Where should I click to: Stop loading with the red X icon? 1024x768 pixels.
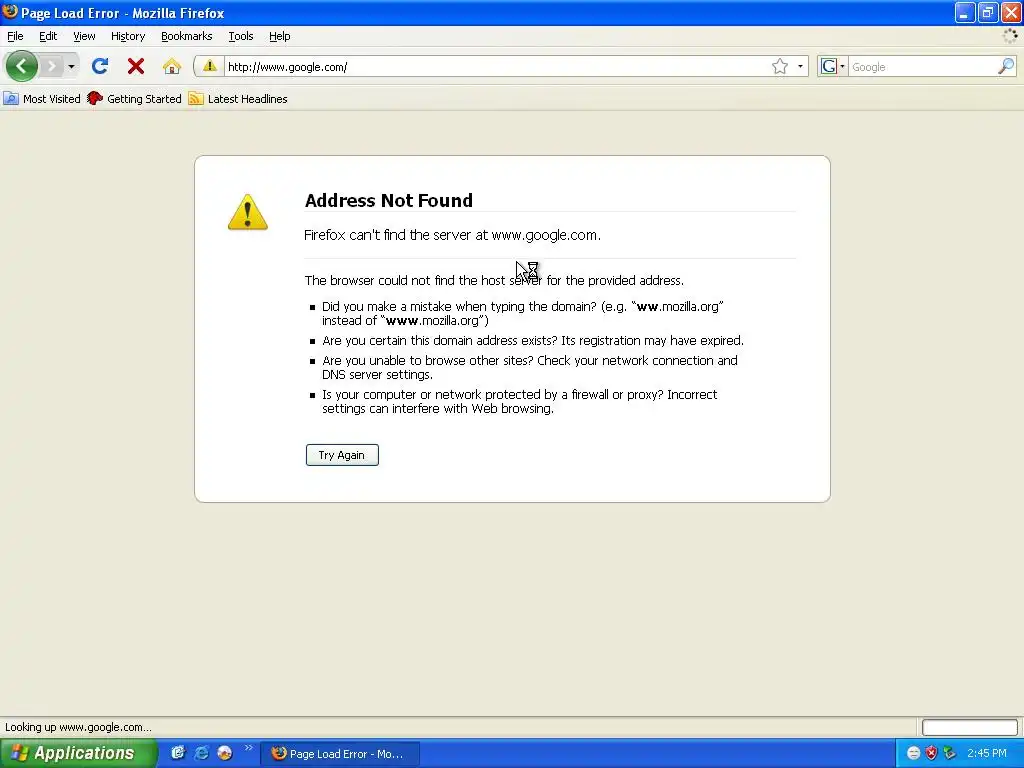[x=136, y=66]
